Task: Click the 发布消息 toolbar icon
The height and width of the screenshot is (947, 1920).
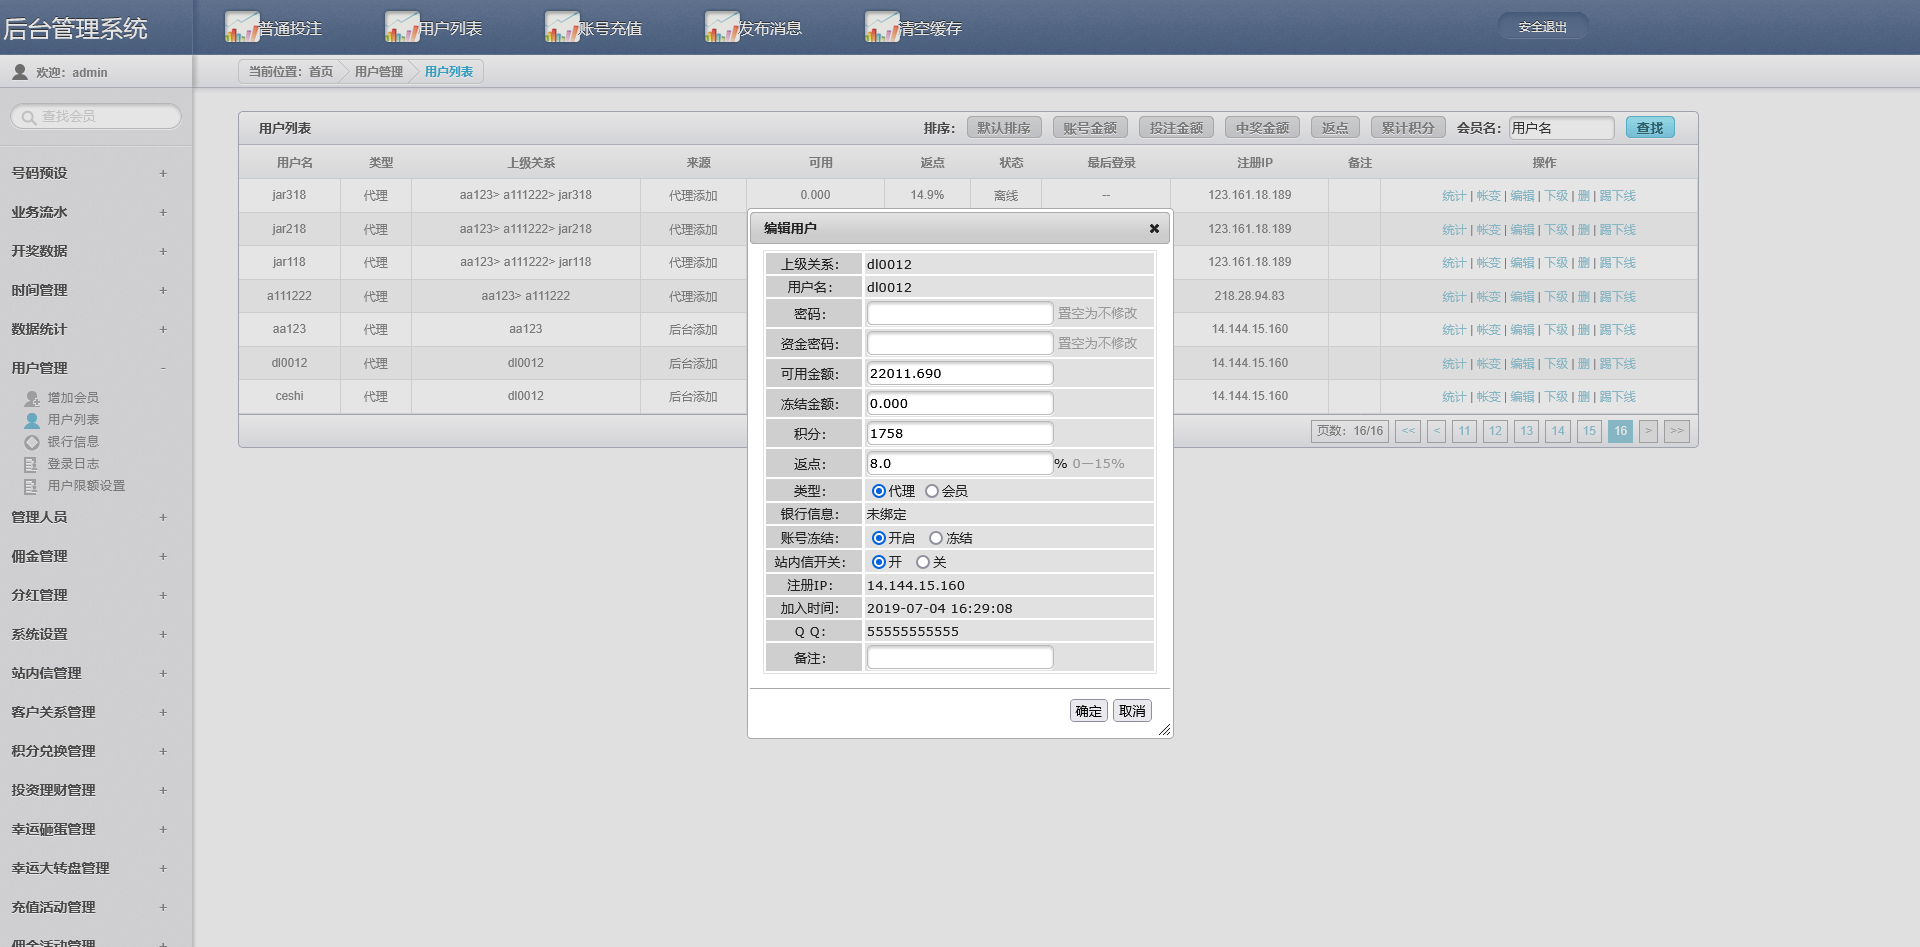Action: pos(722,27)
